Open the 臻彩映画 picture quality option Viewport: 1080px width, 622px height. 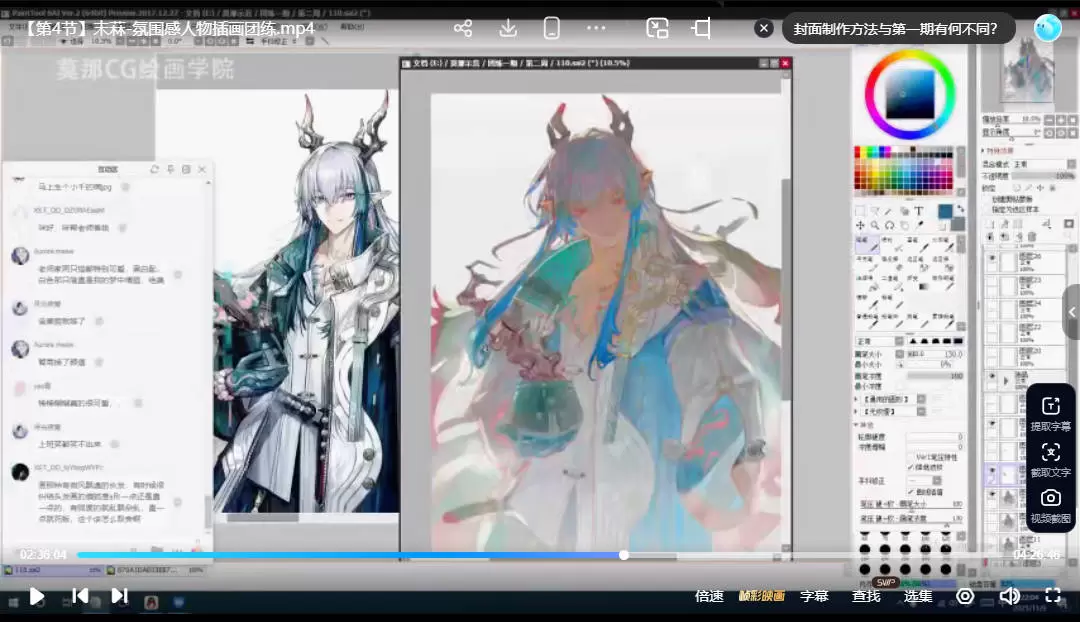click(x=761, y=596)
